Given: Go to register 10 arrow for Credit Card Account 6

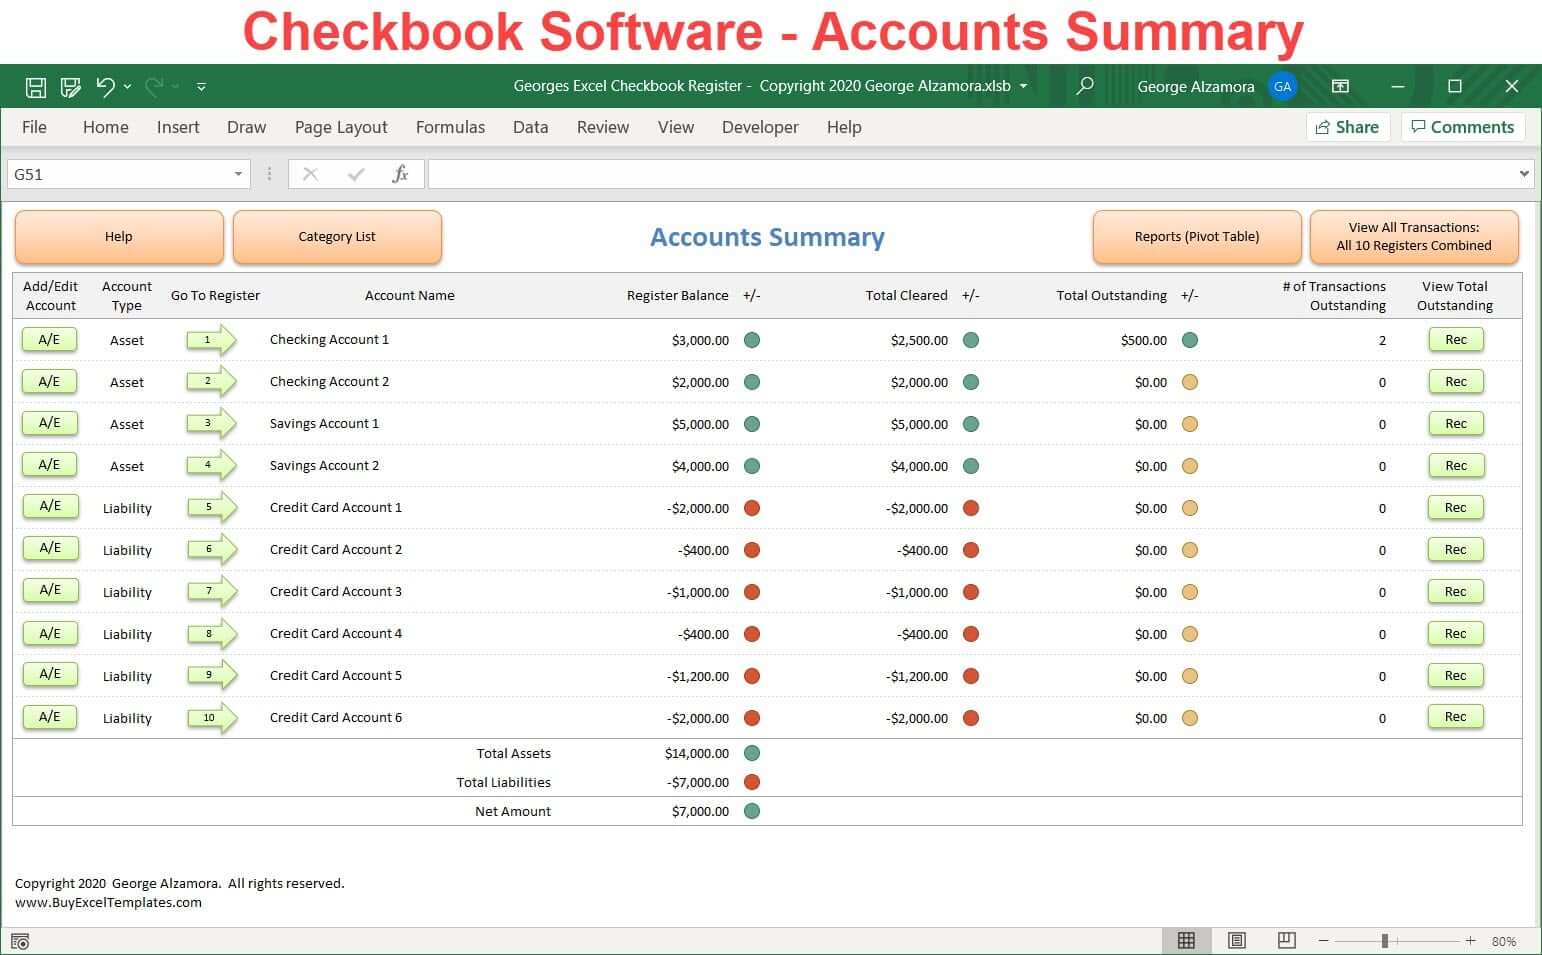Looking at the screenshot, I should pyautogui.click(x=211, y=718).
